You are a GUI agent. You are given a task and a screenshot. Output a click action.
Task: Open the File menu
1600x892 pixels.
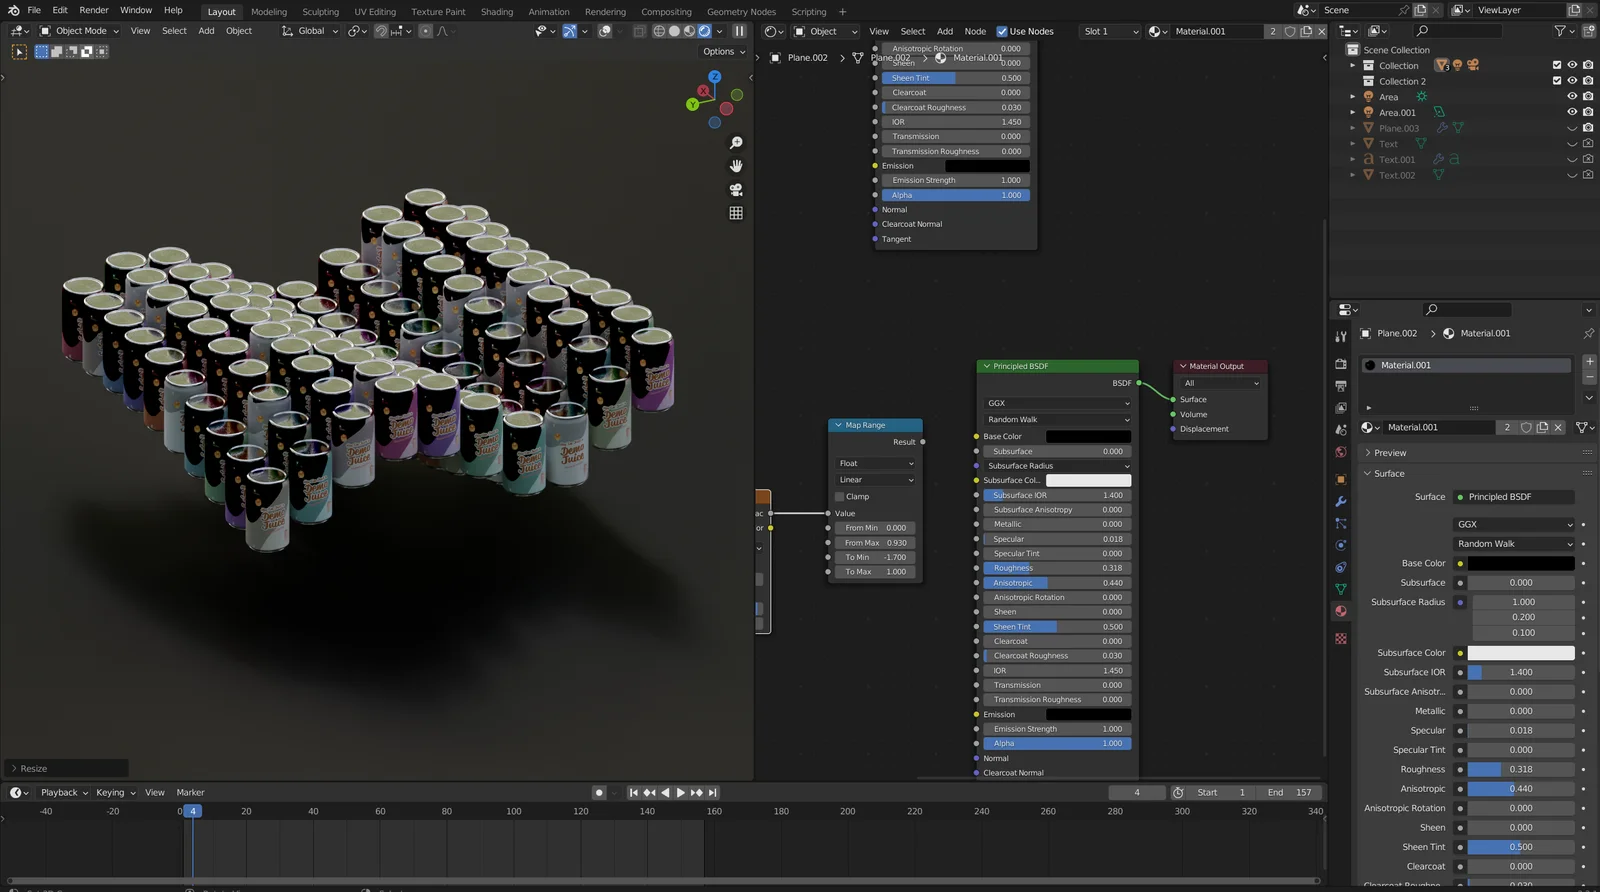[x=34, y=10]
